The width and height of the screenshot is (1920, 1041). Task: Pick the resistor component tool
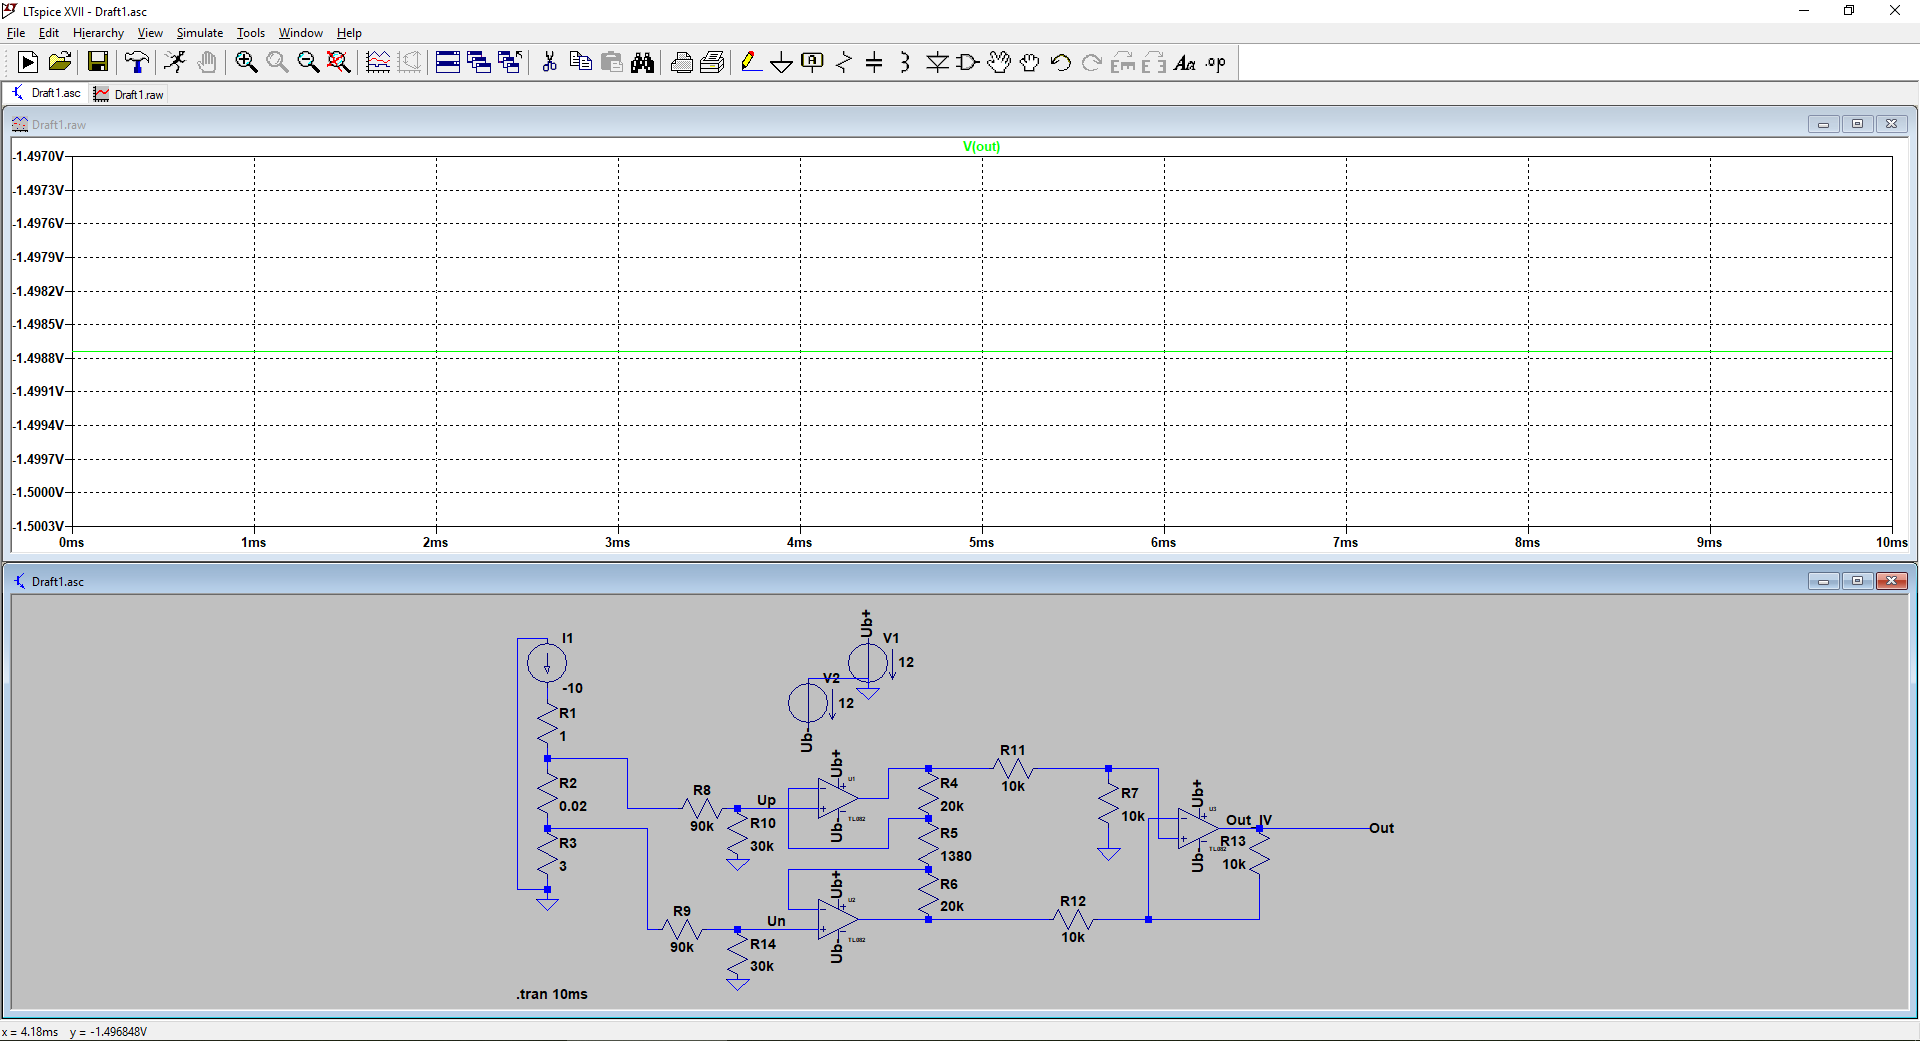pos(844,63)
